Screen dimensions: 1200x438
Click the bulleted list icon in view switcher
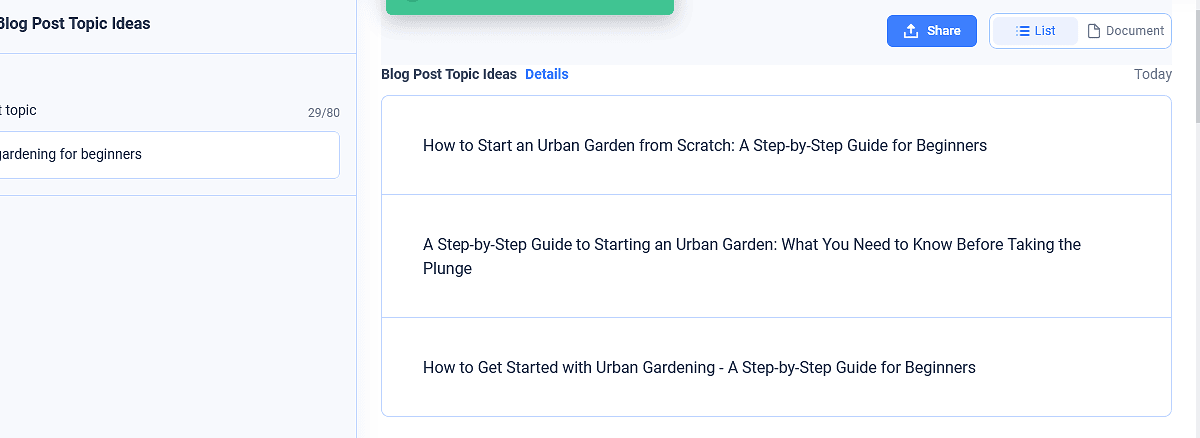(1023, 31)
